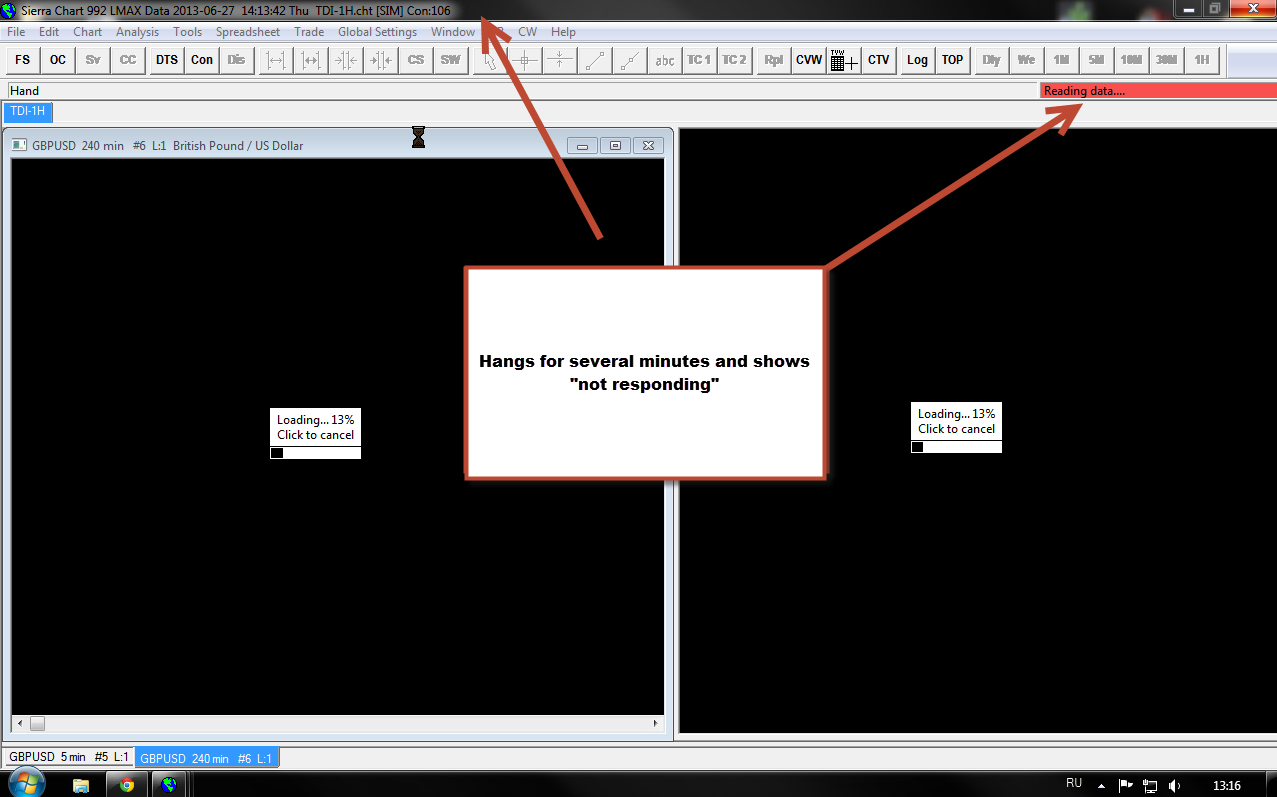Select the TDI-1H chartbook tab
The width and height of the screenshot is (1277, 797).
[x=28, y=111]
